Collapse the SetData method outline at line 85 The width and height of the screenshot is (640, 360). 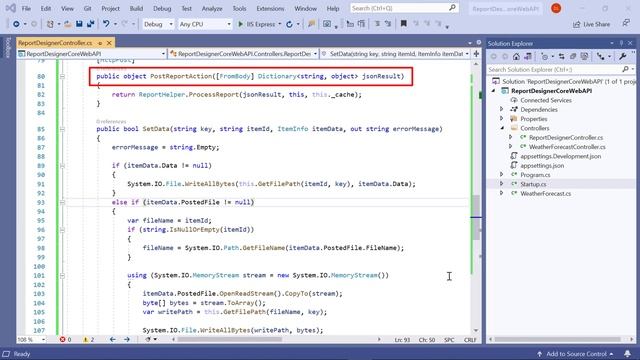(x=62, y=129)
